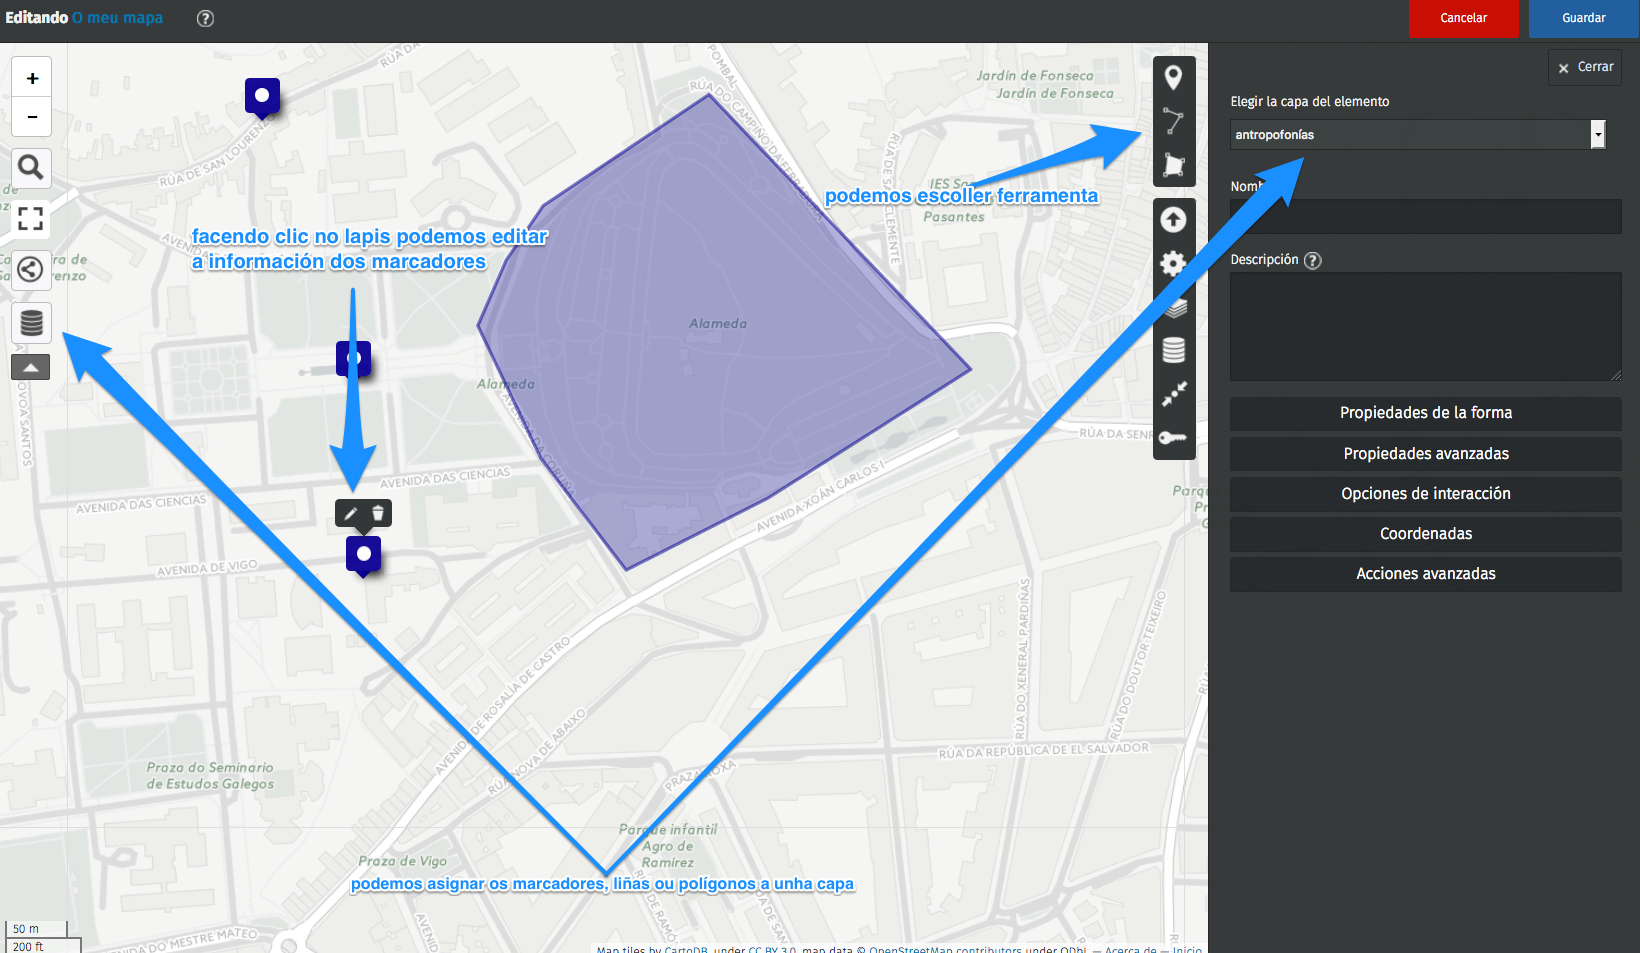Edit the marker using the pencil icon
Image resolution: width=1640 pixels, height=953 pixels.
click(x=350, y=512)
